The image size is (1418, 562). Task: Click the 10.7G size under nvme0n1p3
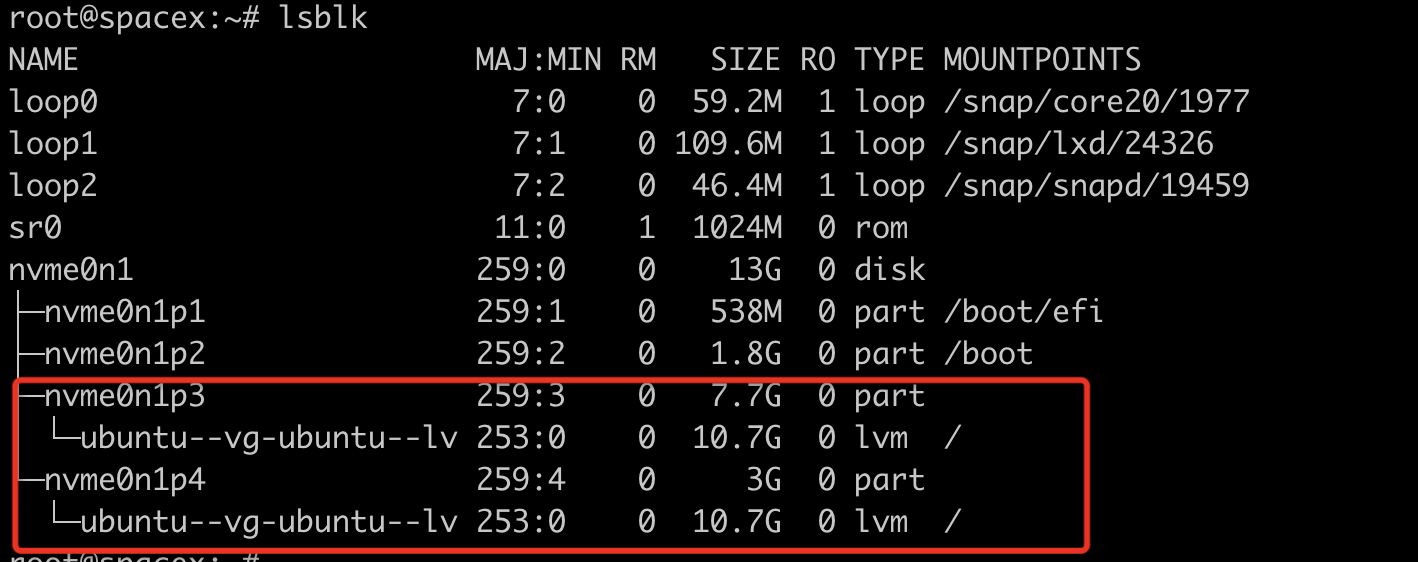click(736, 438)
